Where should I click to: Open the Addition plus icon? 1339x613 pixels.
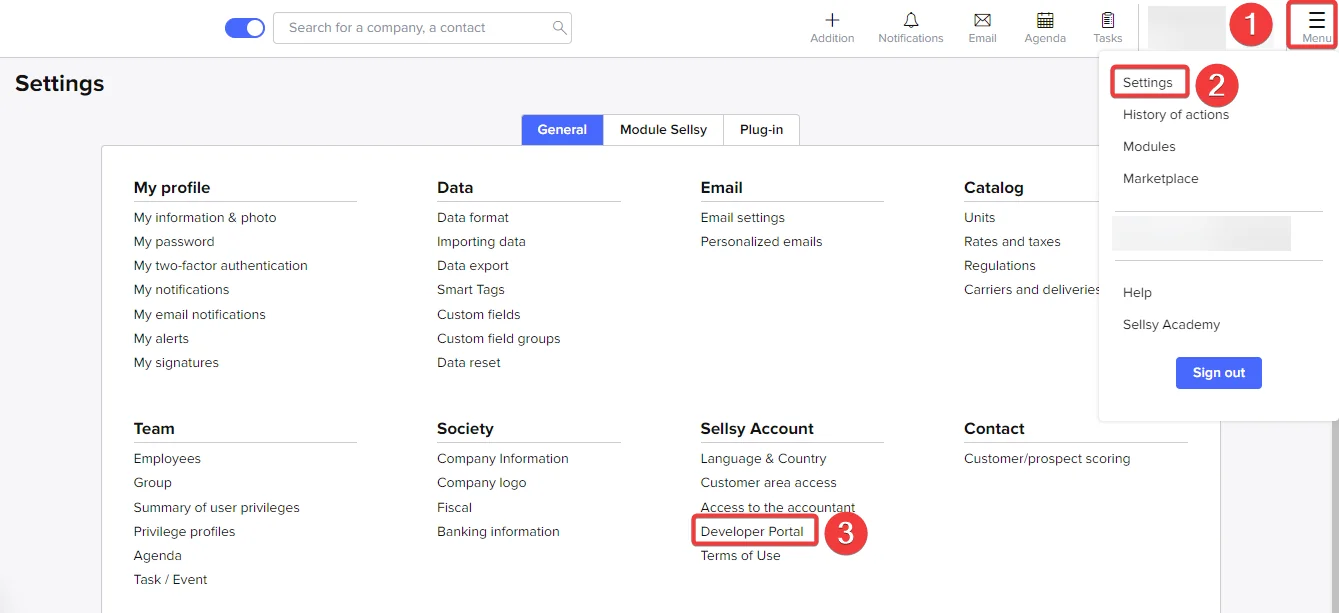(832, 20)
